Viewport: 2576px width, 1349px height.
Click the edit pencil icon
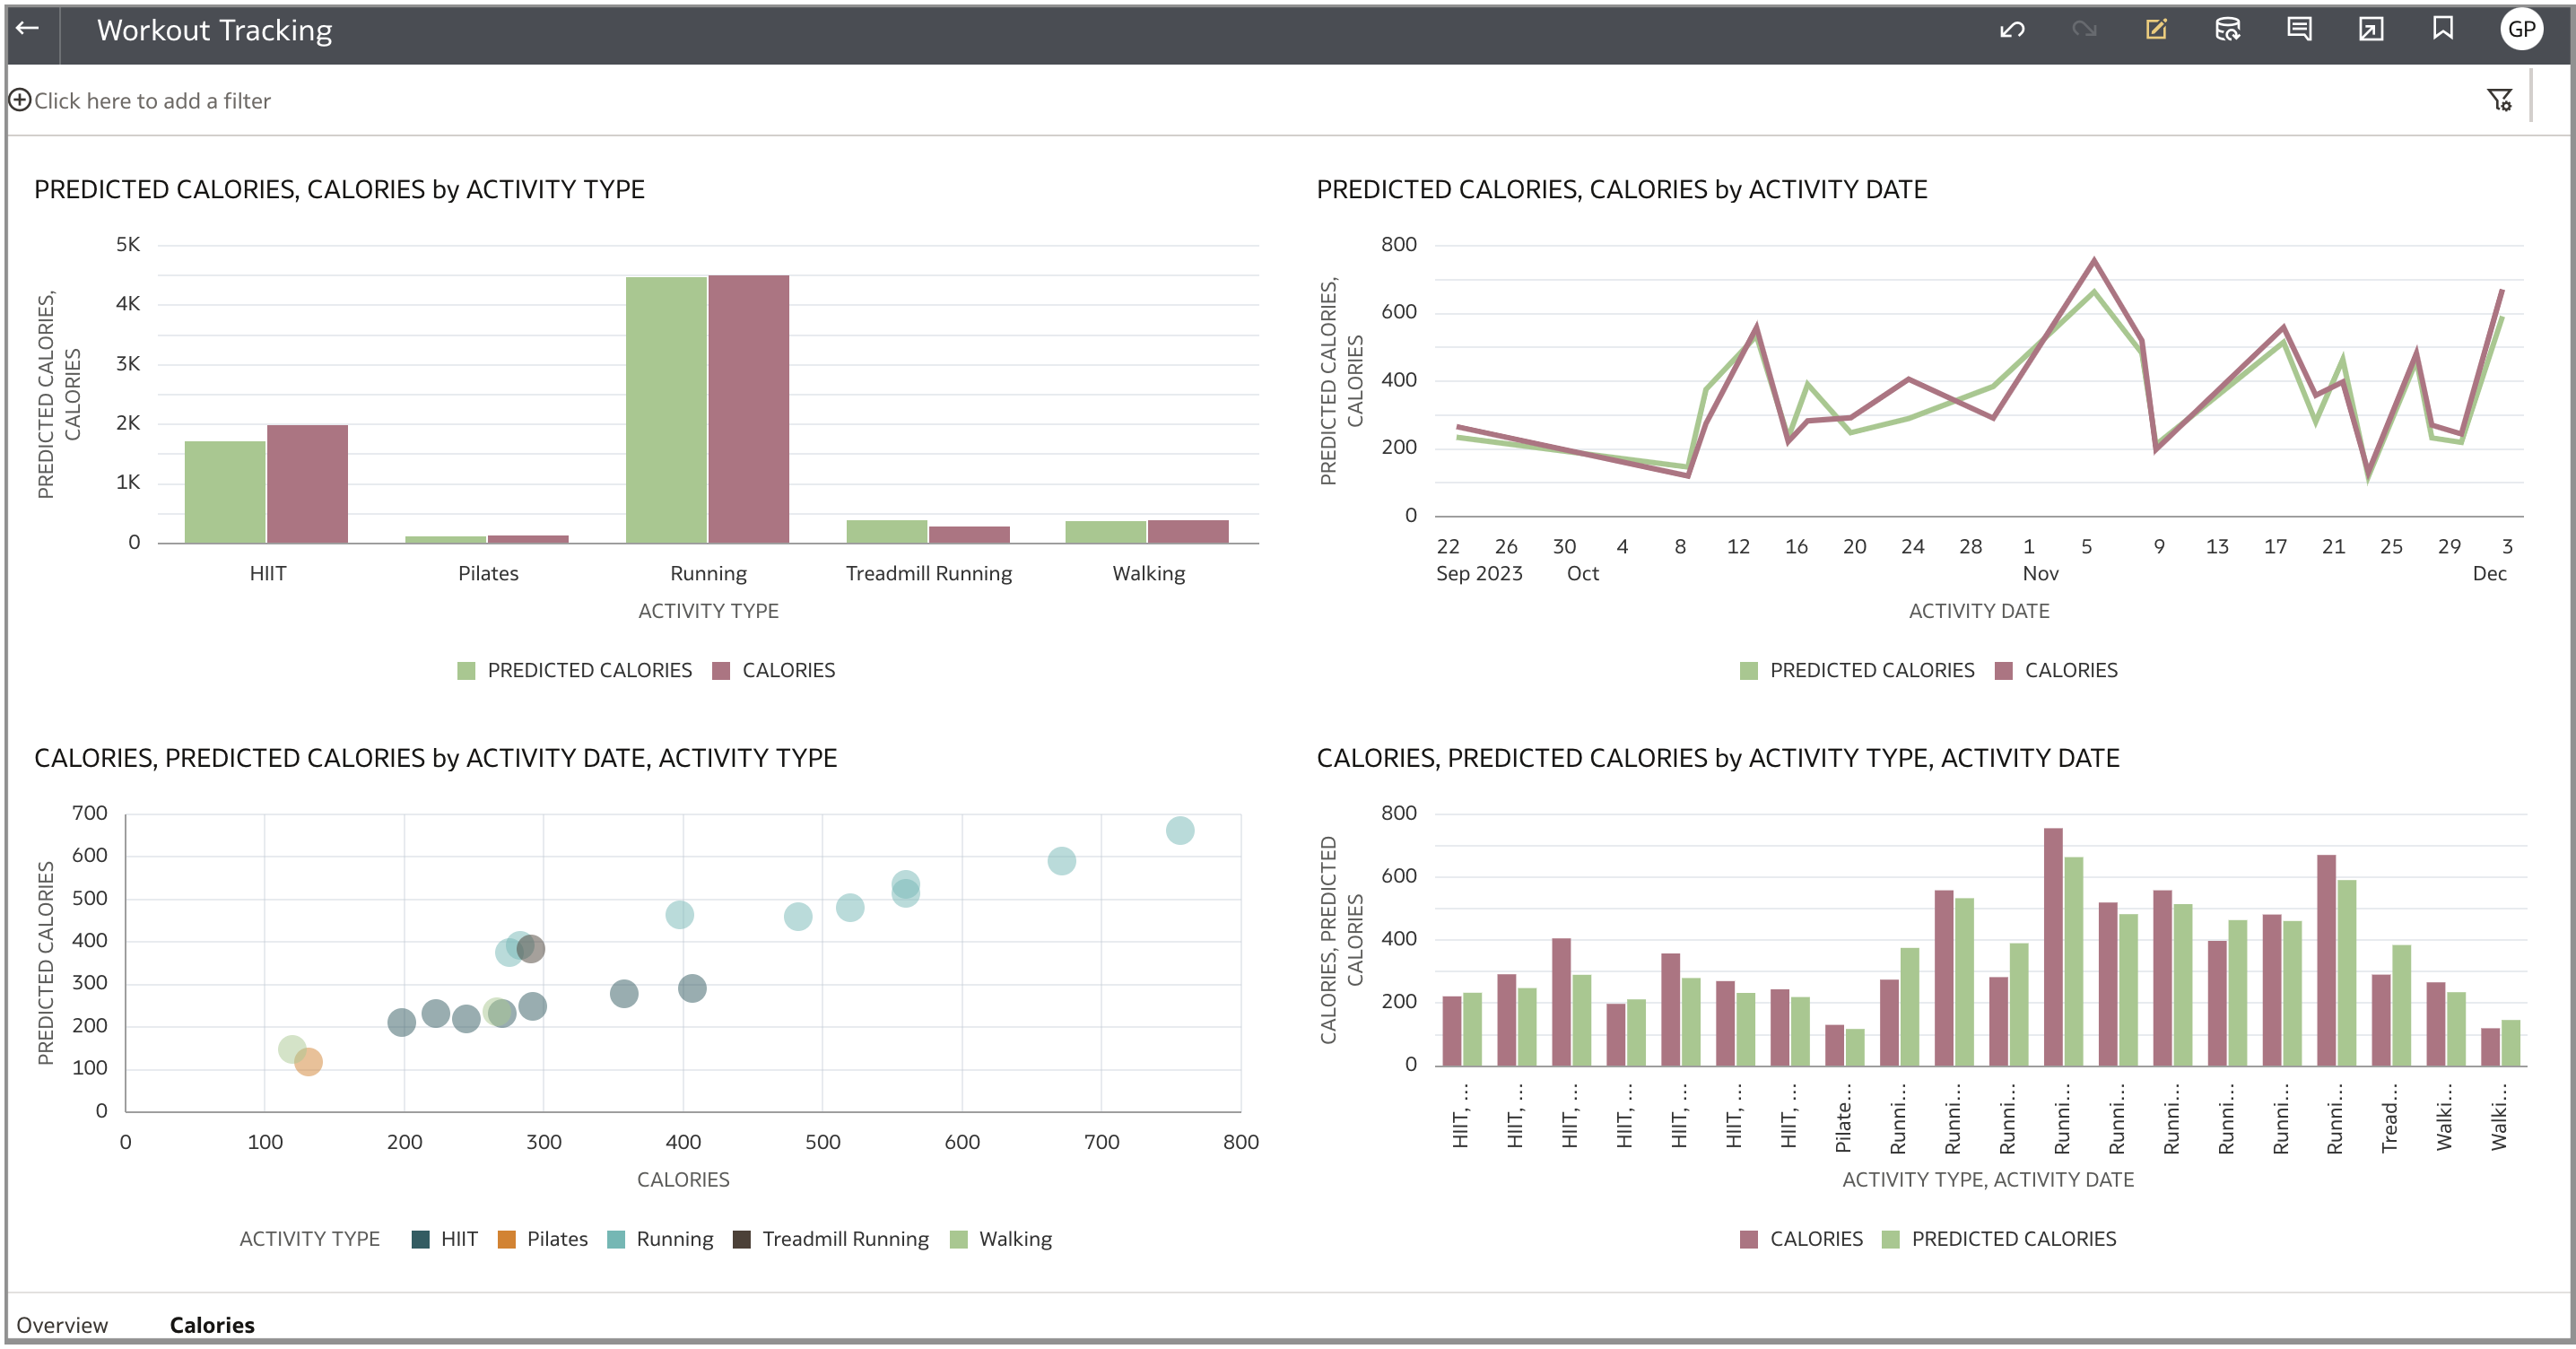click(2156, 30)
